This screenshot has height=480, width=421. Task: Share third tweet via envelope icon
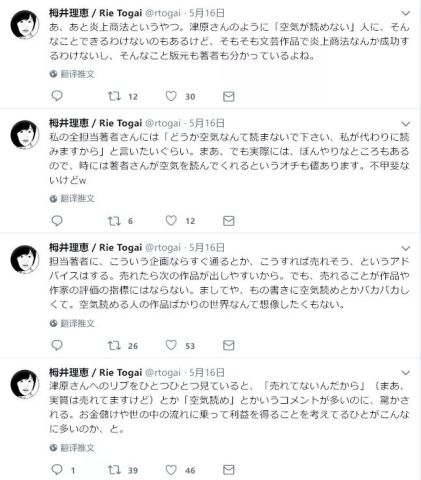(x=228, y=345)
